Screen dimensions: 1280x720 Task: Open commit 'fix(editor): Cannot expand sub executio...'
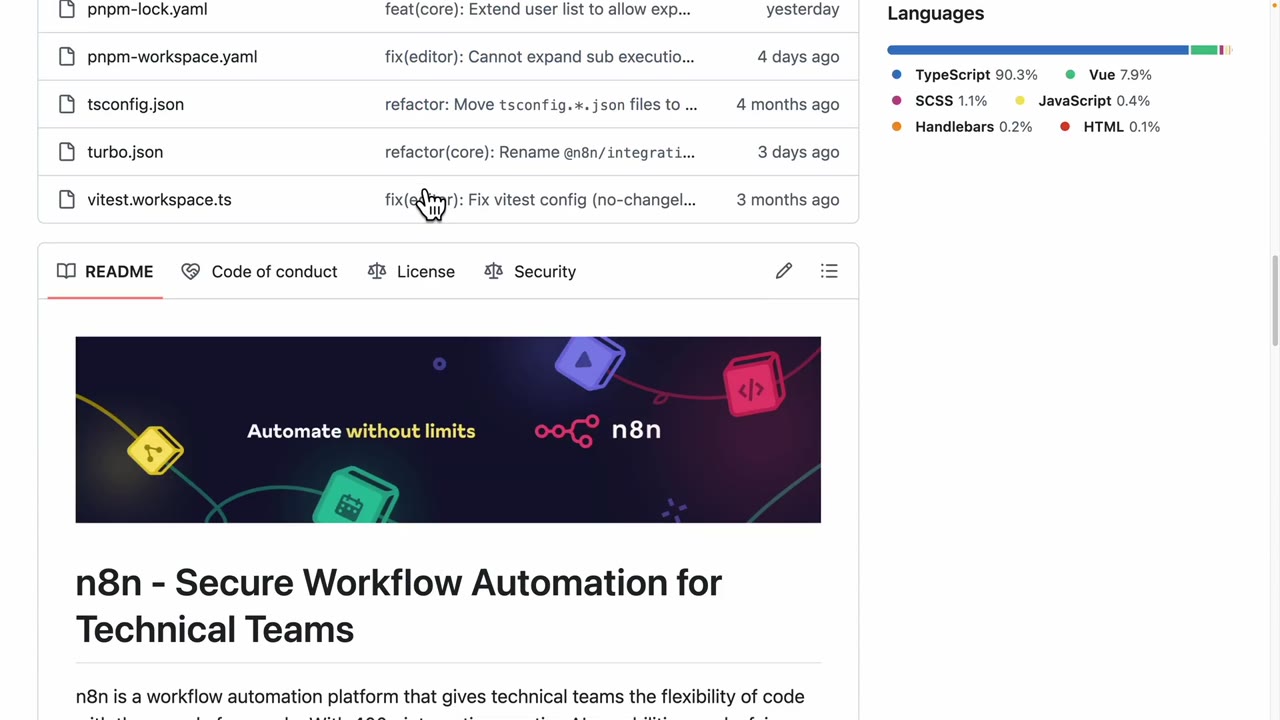(x=539, y=57)
